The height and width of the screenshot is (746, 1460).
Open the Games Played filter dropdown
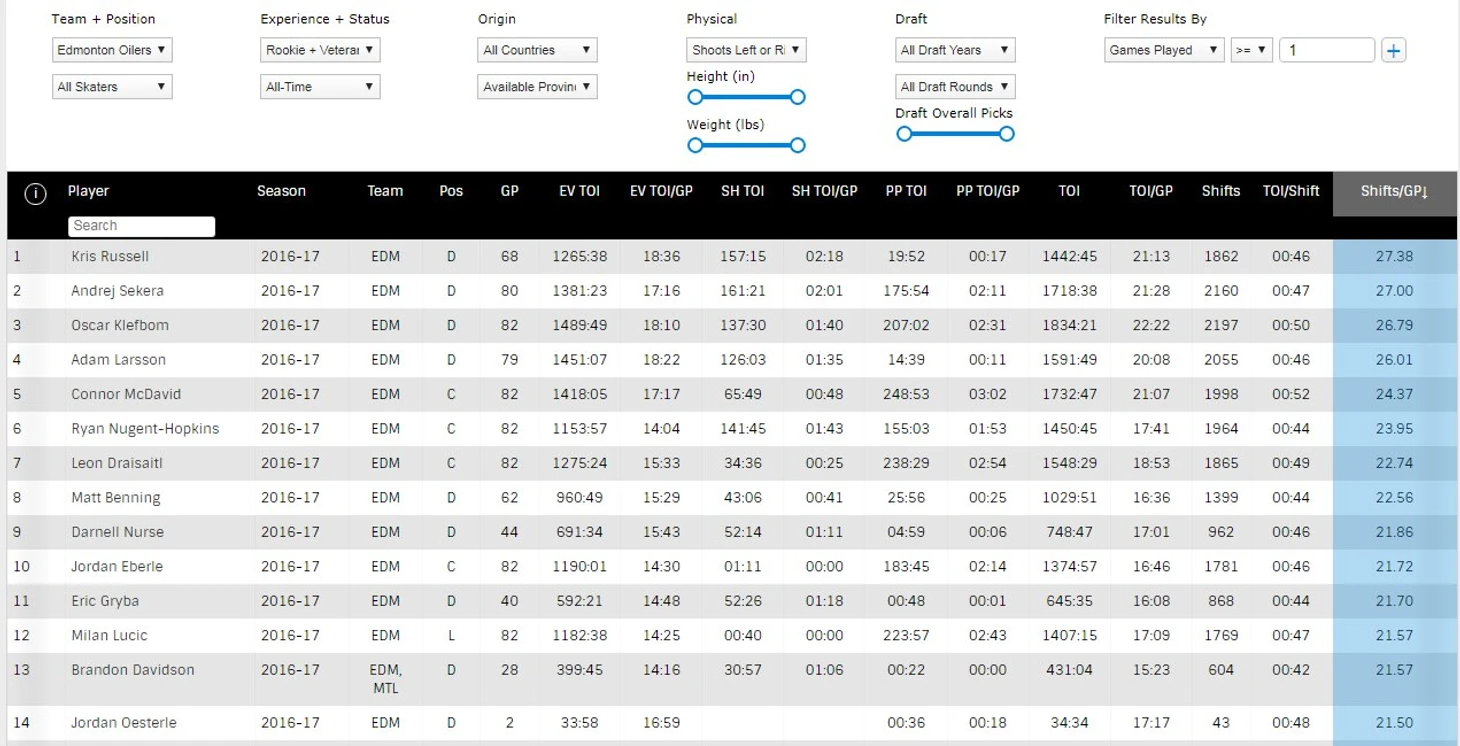coord(1164,50)
